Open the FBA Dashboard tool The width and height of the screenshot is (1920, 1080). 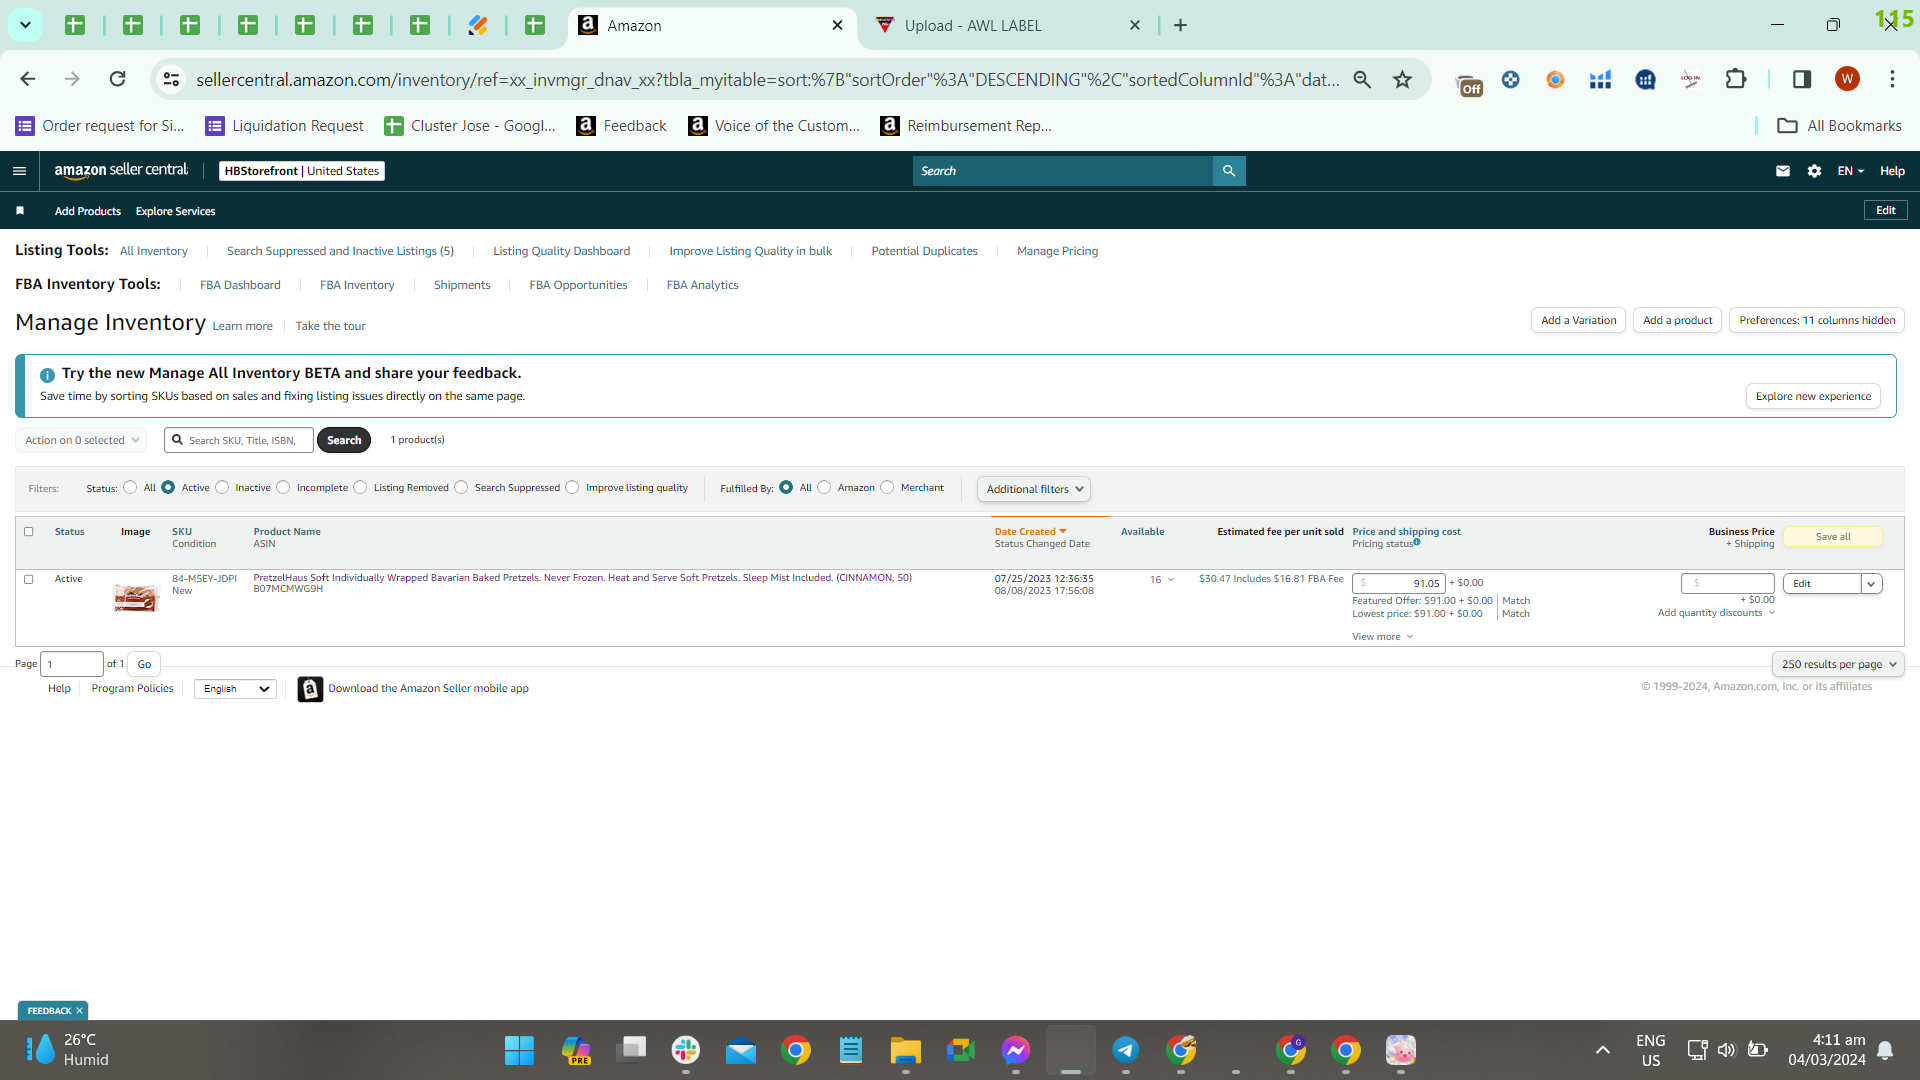click(x=240, y=285)
